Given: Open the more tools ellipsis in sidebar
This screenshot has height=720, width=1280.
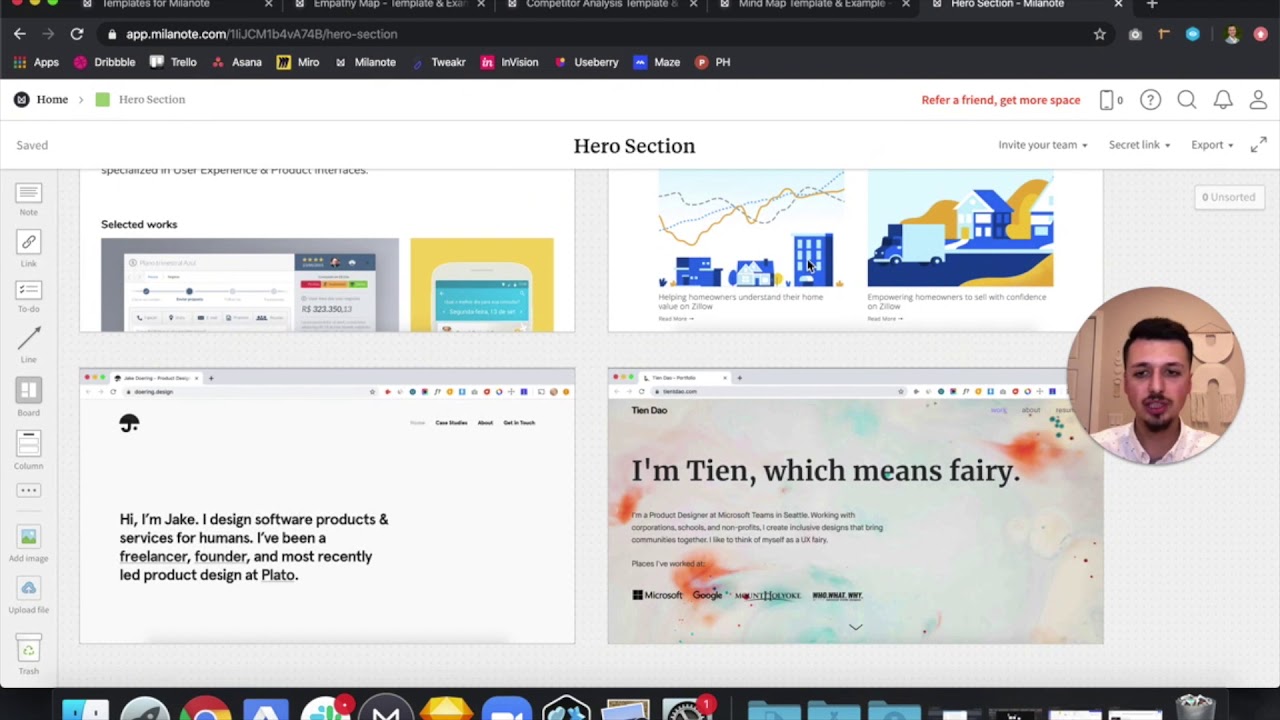Looking at the screenshot, I should [28, 490].
